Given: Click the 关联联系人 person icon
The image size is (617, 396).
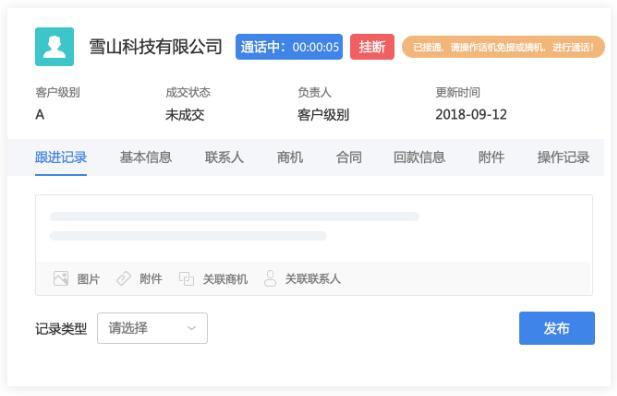Looking at the screenshot, I should point(270,278).
